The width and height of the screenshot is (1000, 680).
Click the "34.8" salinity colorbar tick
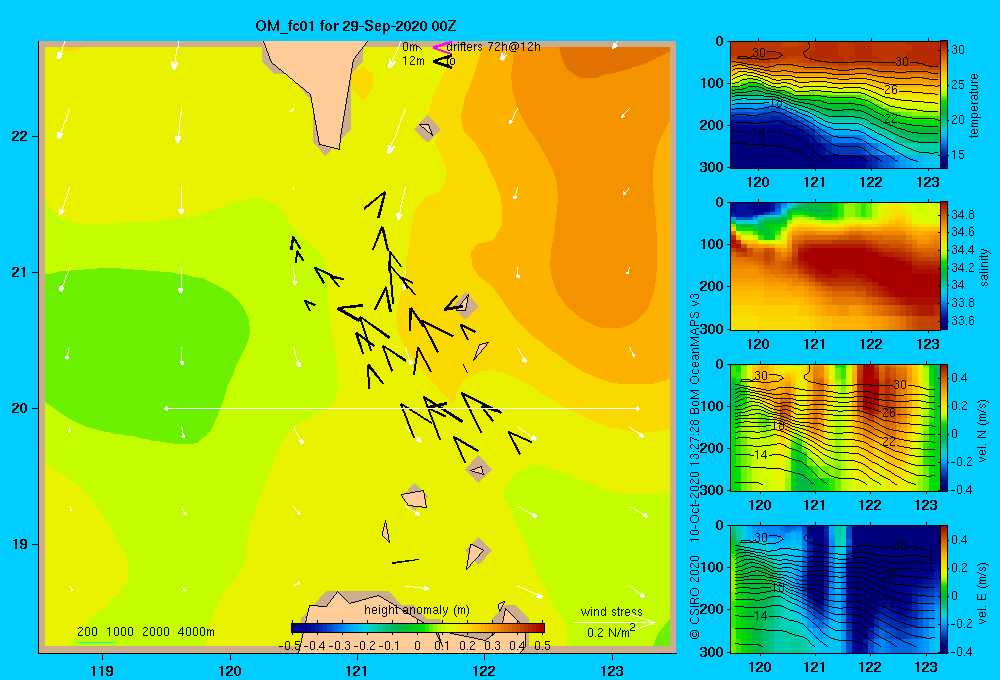tap(963, 214)
